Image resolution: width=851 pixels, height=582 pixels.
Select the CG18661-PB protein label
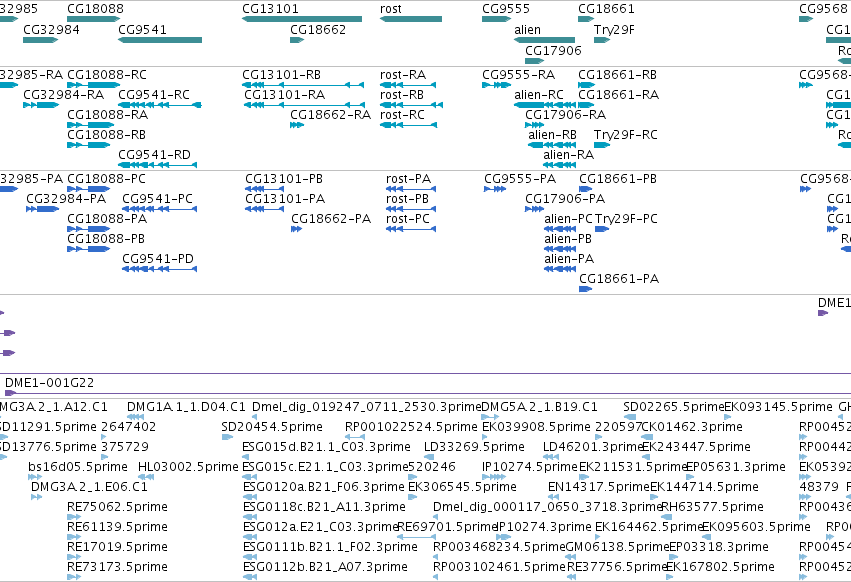618,179
